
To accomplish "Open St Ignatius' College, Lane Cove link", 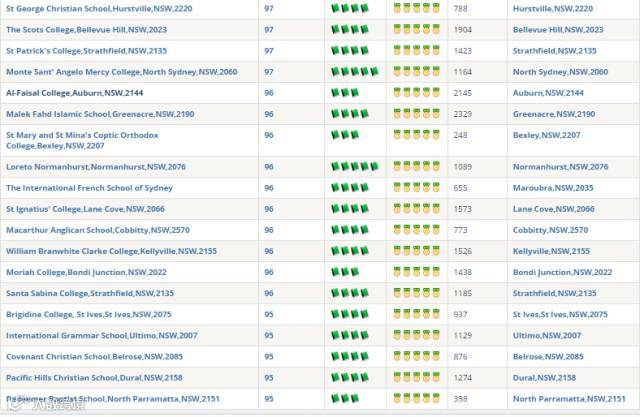I will click(x=85, y=209).
